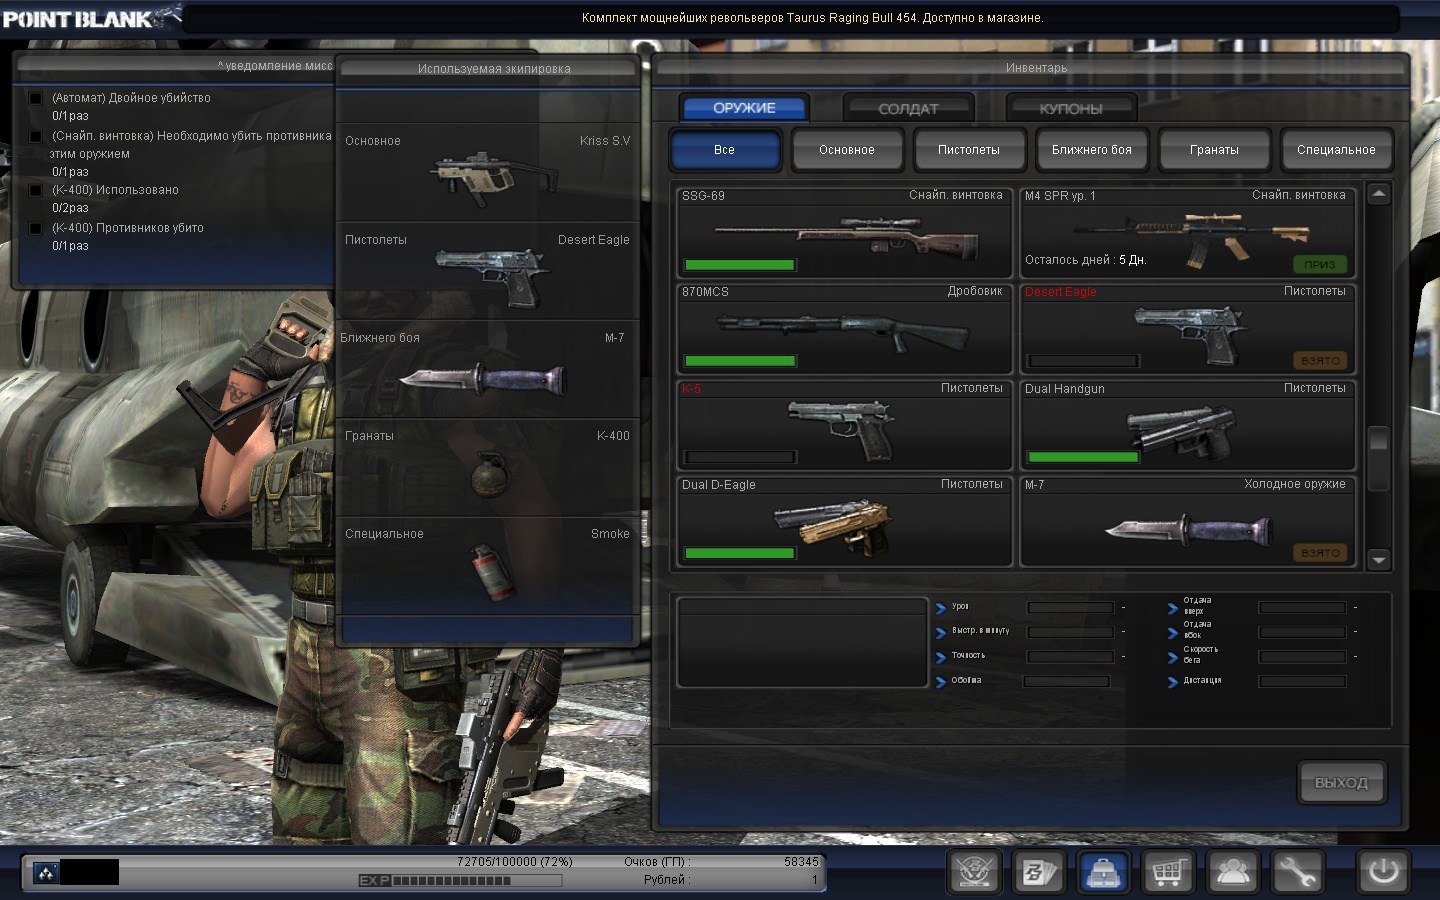
Task: Click the blue arrow beside Выстр. в минуту
Action: coord(941,632)
